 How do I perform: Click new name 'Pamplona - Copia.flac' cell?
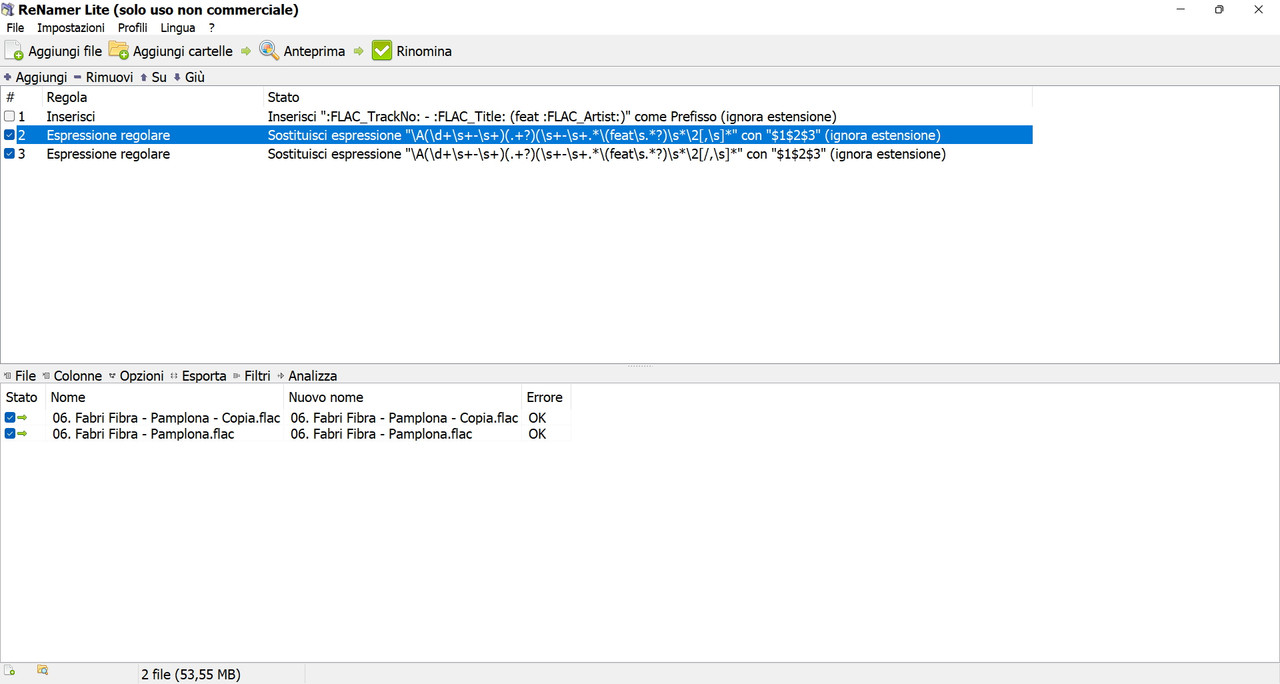coord(404,418)
